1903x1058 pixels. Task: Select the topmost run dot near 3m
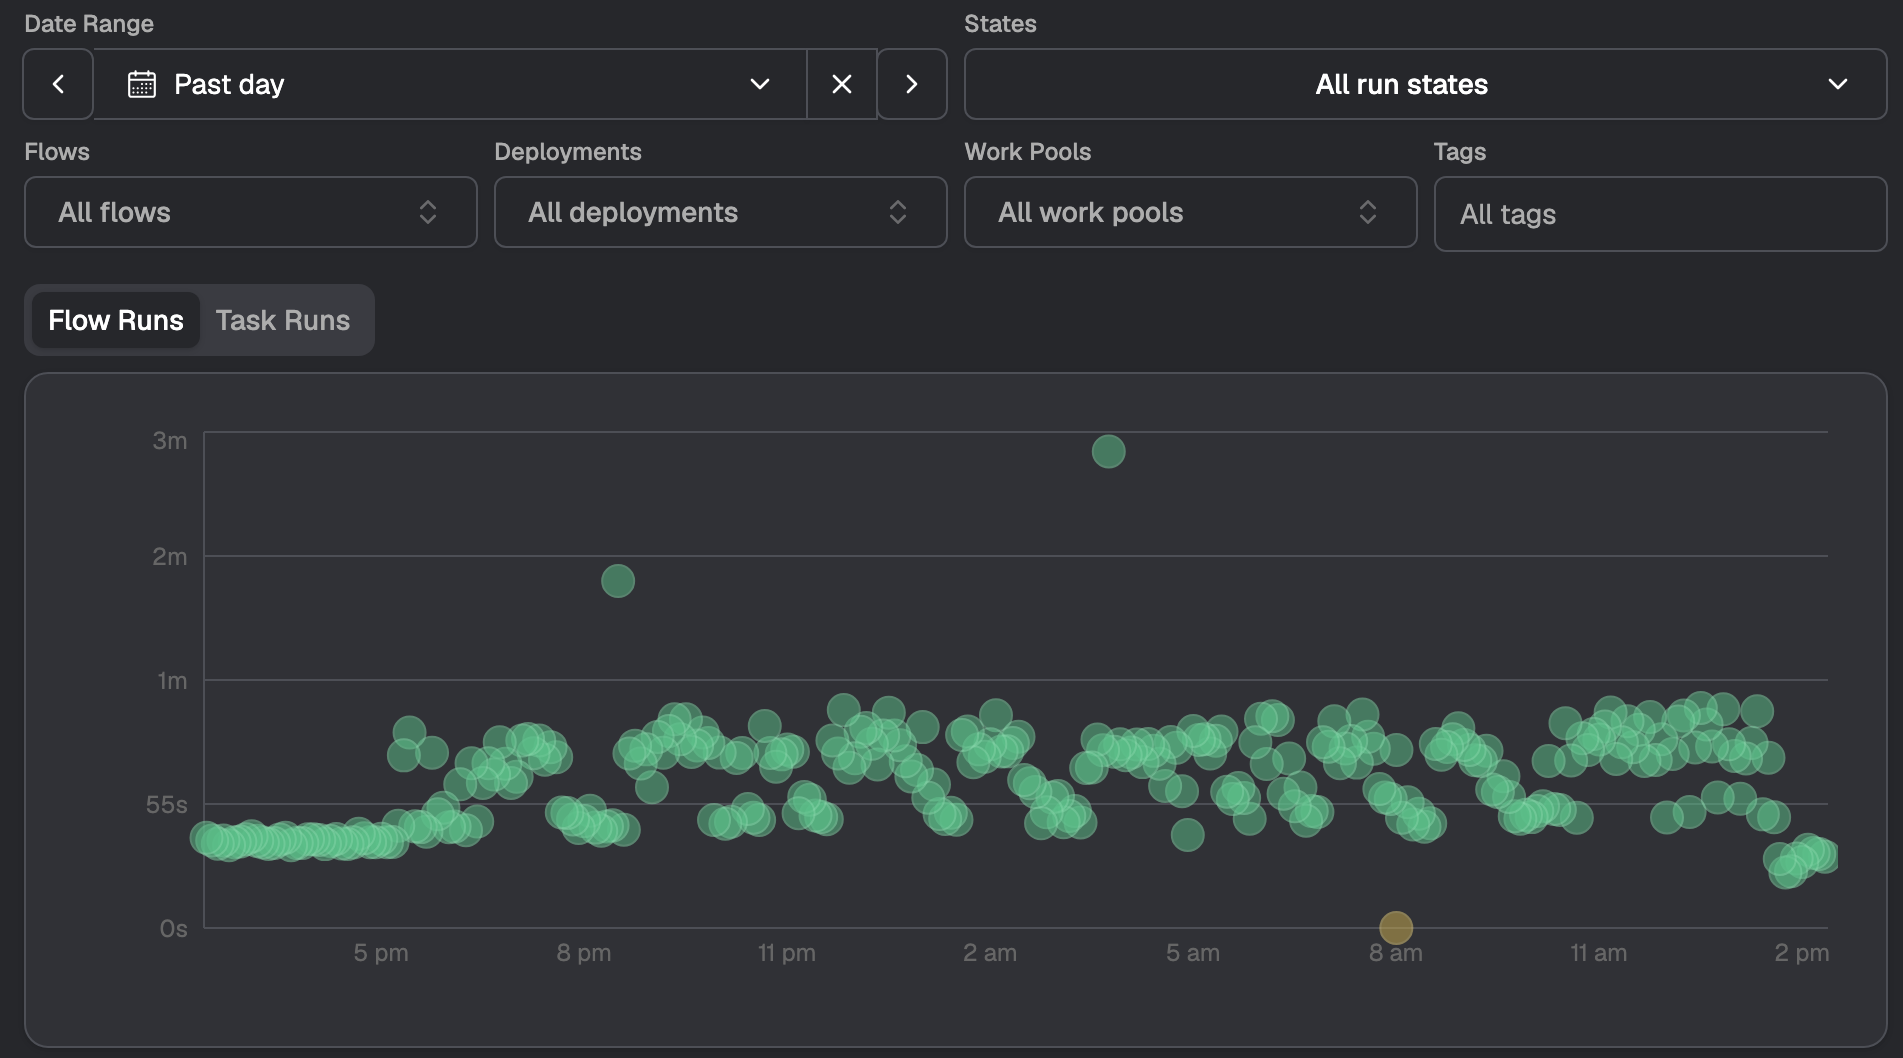pyautogui.click(x=1108, y=452)
